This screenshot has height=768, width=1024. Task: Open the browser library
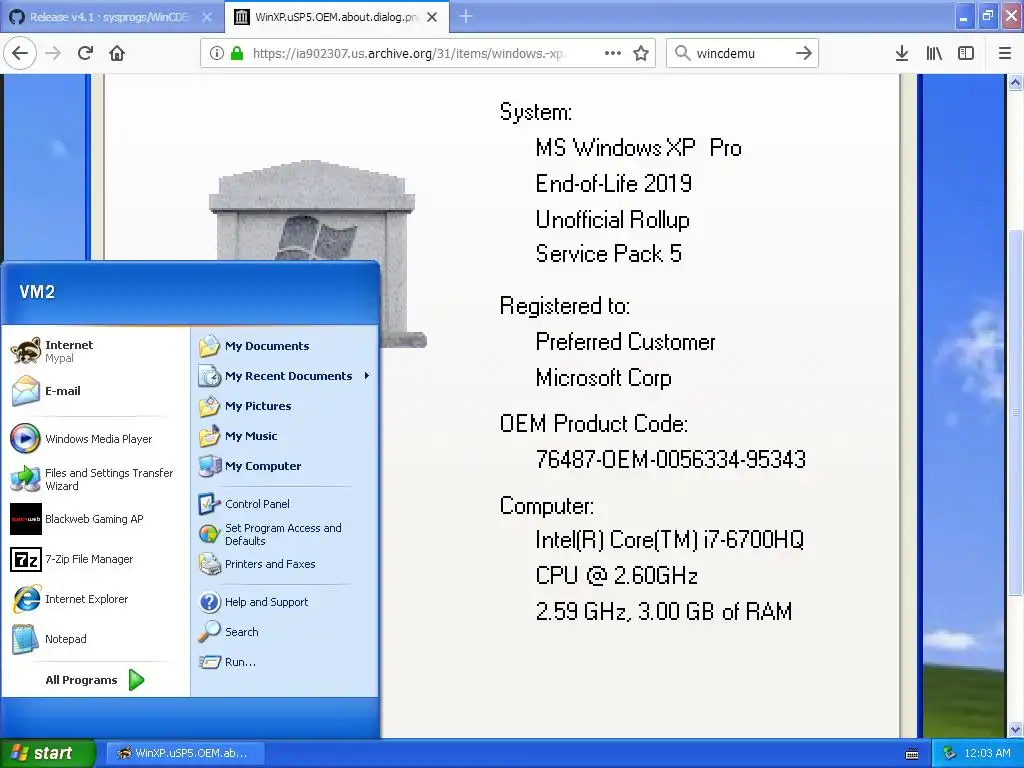(x=934, y=53)
